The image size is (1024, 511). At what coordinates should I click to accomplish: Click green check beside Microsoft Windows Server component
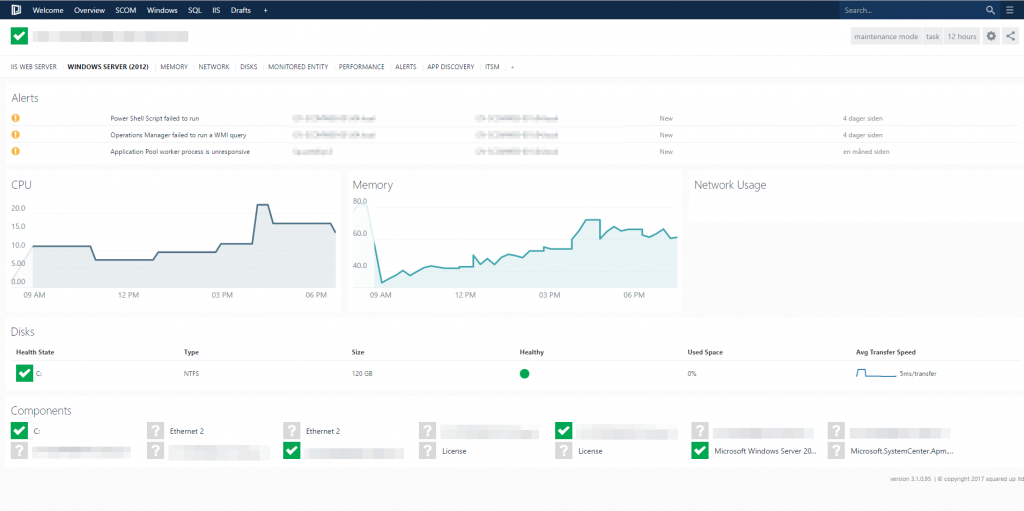pos(699,450)
